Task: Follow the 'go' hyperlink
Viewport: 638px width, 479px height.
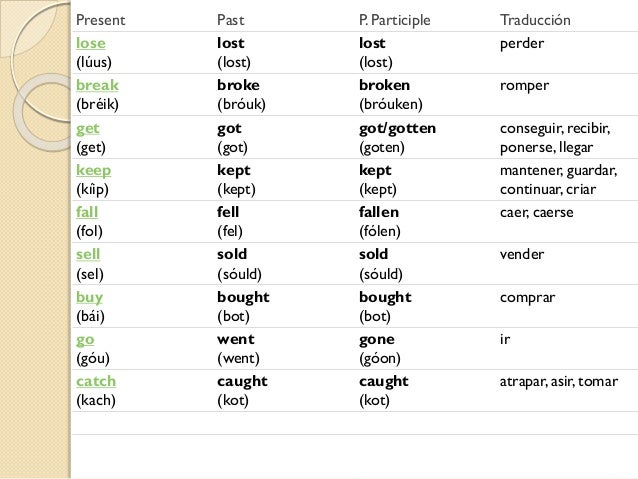Action: pyautogui.click(x=85, y=339)
